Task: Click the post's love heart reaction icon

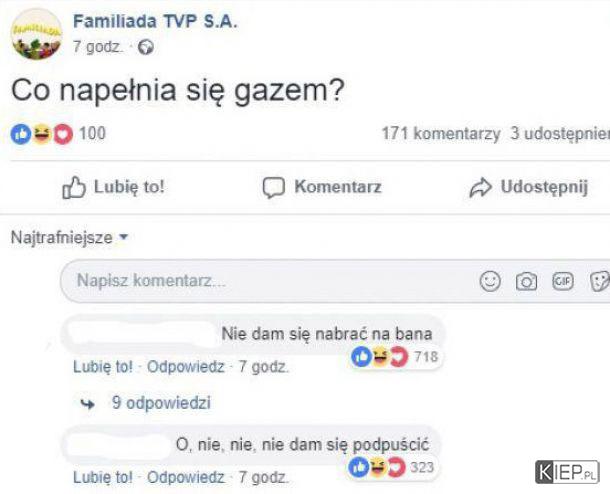Action: pos(63,134)
